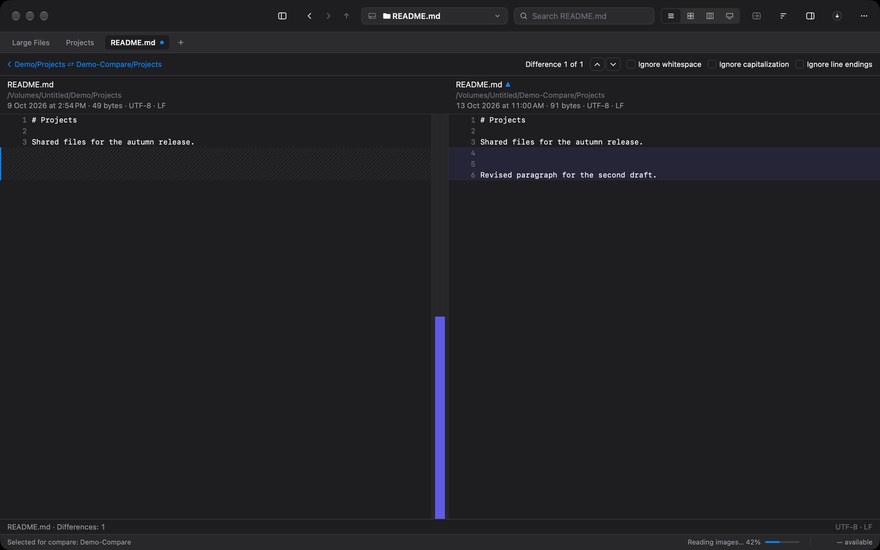Open the sort options toolbar icon
The image size is (880, 550).
[783, 16]
